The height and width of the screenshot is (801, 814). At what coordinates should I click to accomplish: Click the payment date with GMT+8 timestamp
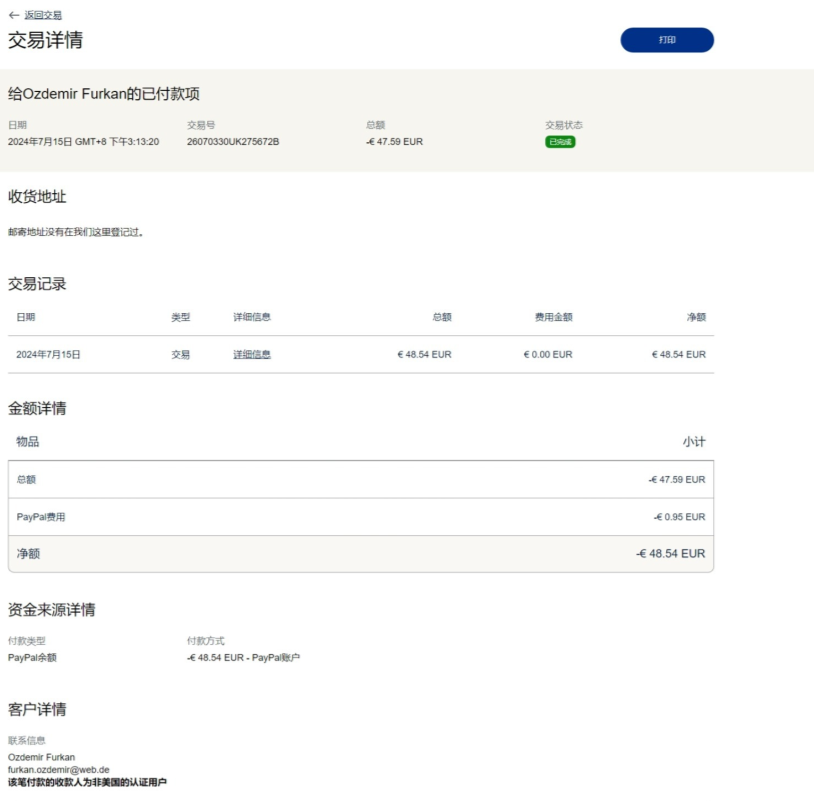click(x=83, y=142)
